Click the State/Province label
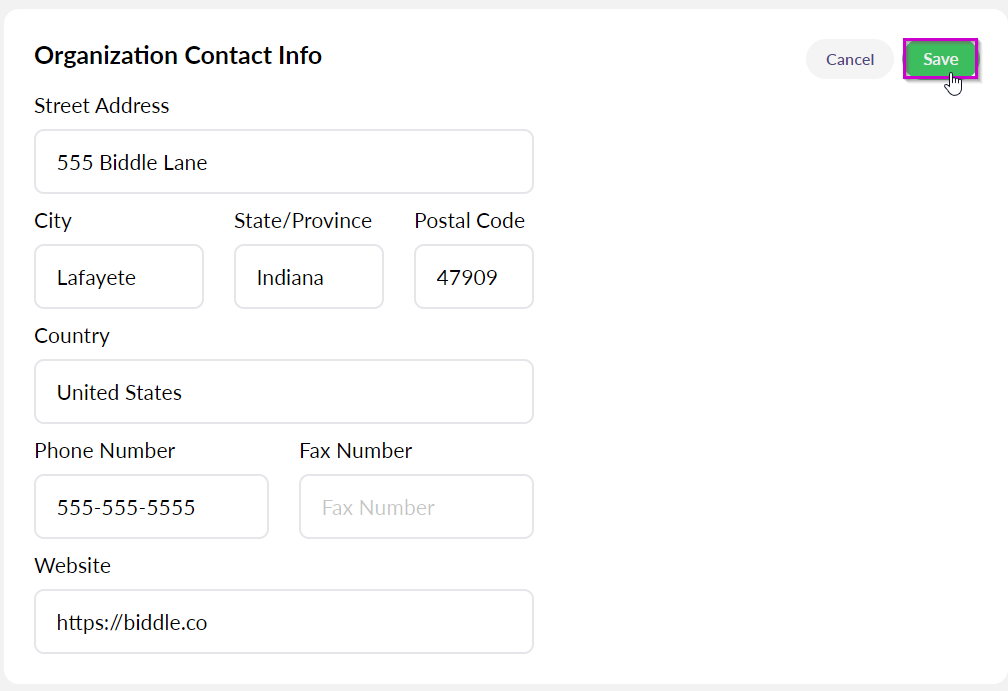Viewport: 1008px width, 691px height. tap(303, 221)
